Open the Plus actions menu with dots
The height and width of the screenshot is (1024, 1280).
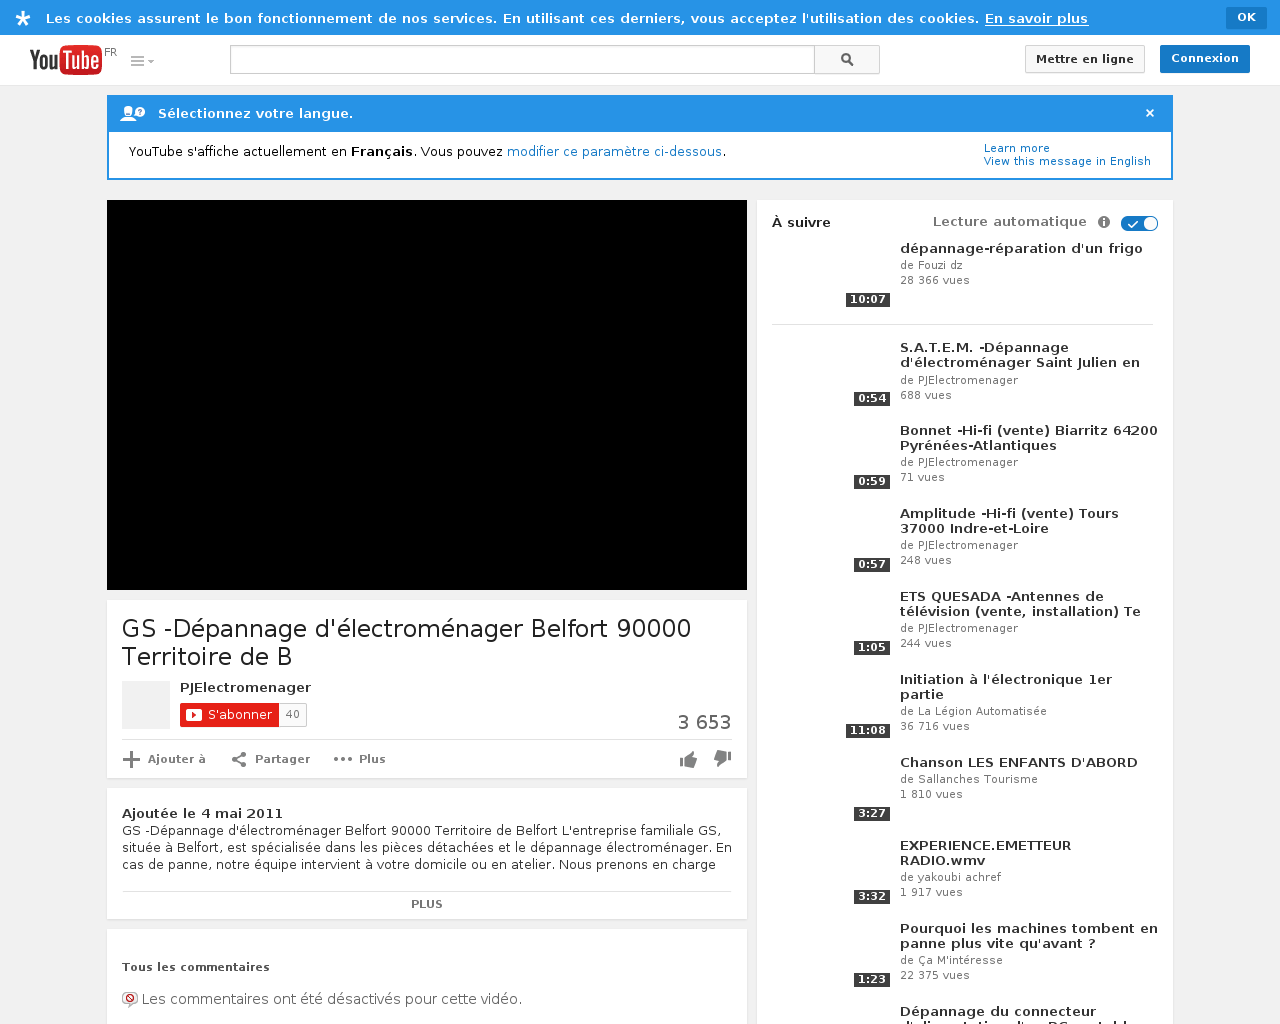click(x=359, y=760)
